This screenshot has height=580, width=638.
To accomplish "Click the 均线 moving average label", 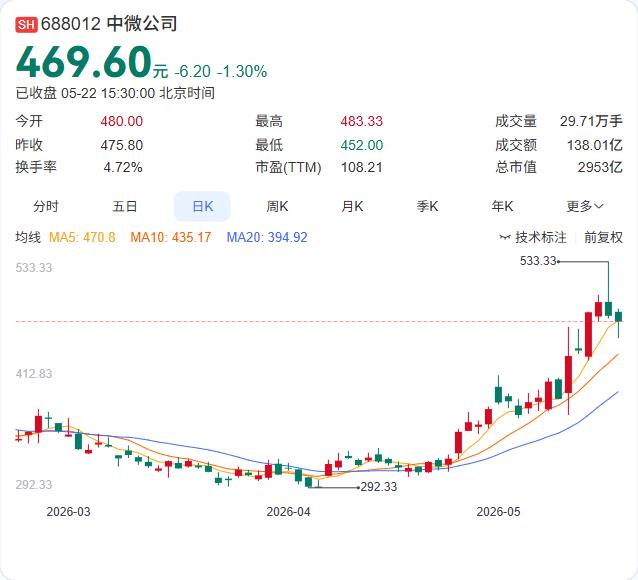I will [28, 237].
